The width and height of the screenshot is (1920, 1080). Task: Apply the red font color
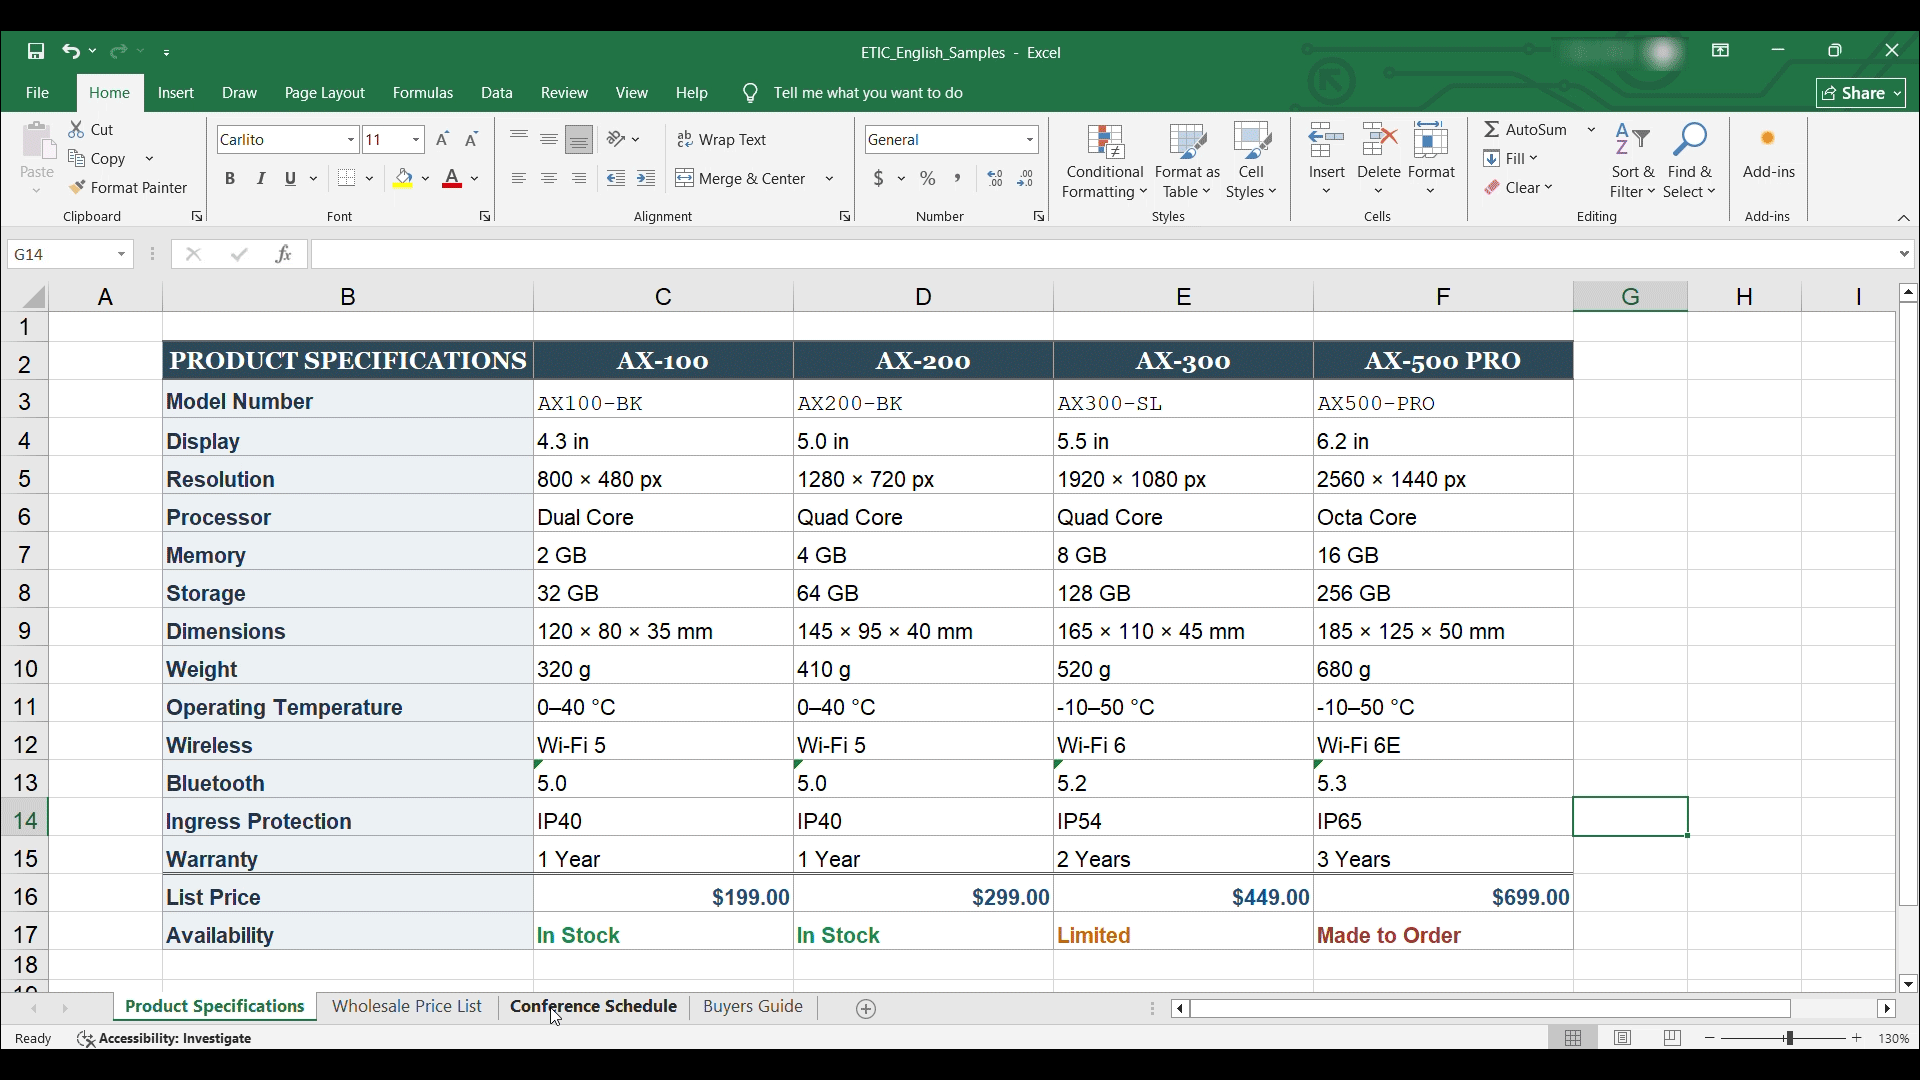click(x=452, y=179)
